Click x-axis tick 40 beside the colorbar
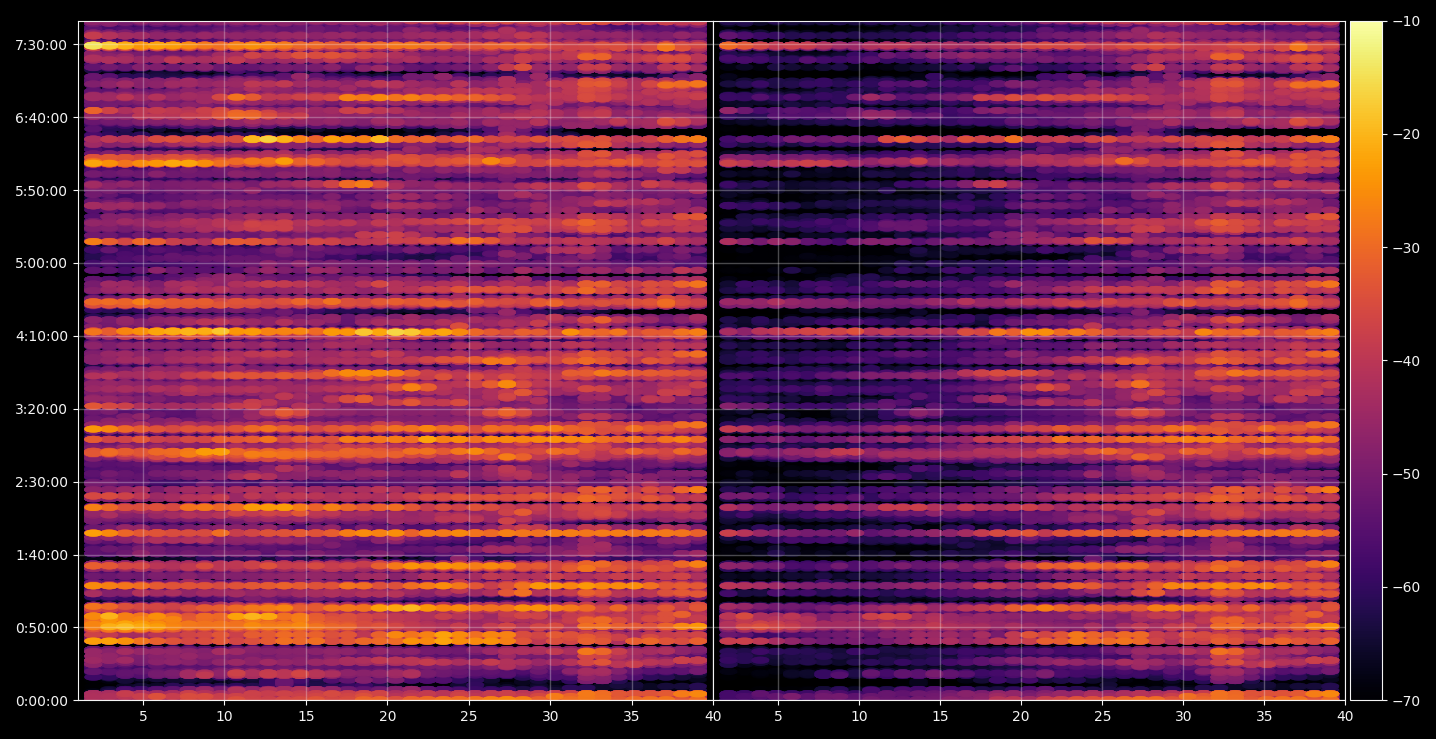This screenshot has height=739, width=1436. 1346,716
